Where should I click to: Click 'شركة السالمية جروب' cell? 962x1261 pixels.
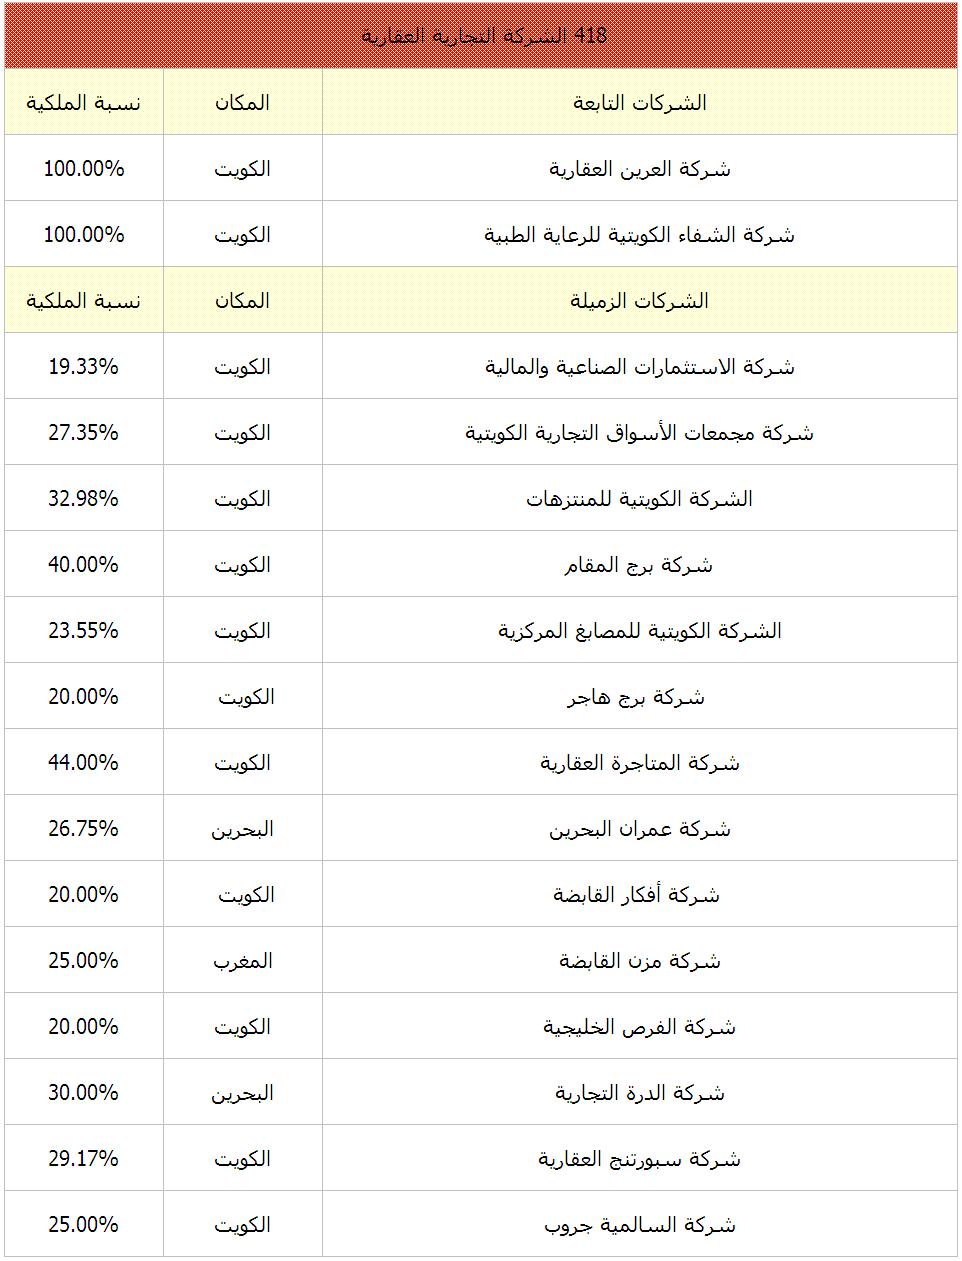[640, 1224]
